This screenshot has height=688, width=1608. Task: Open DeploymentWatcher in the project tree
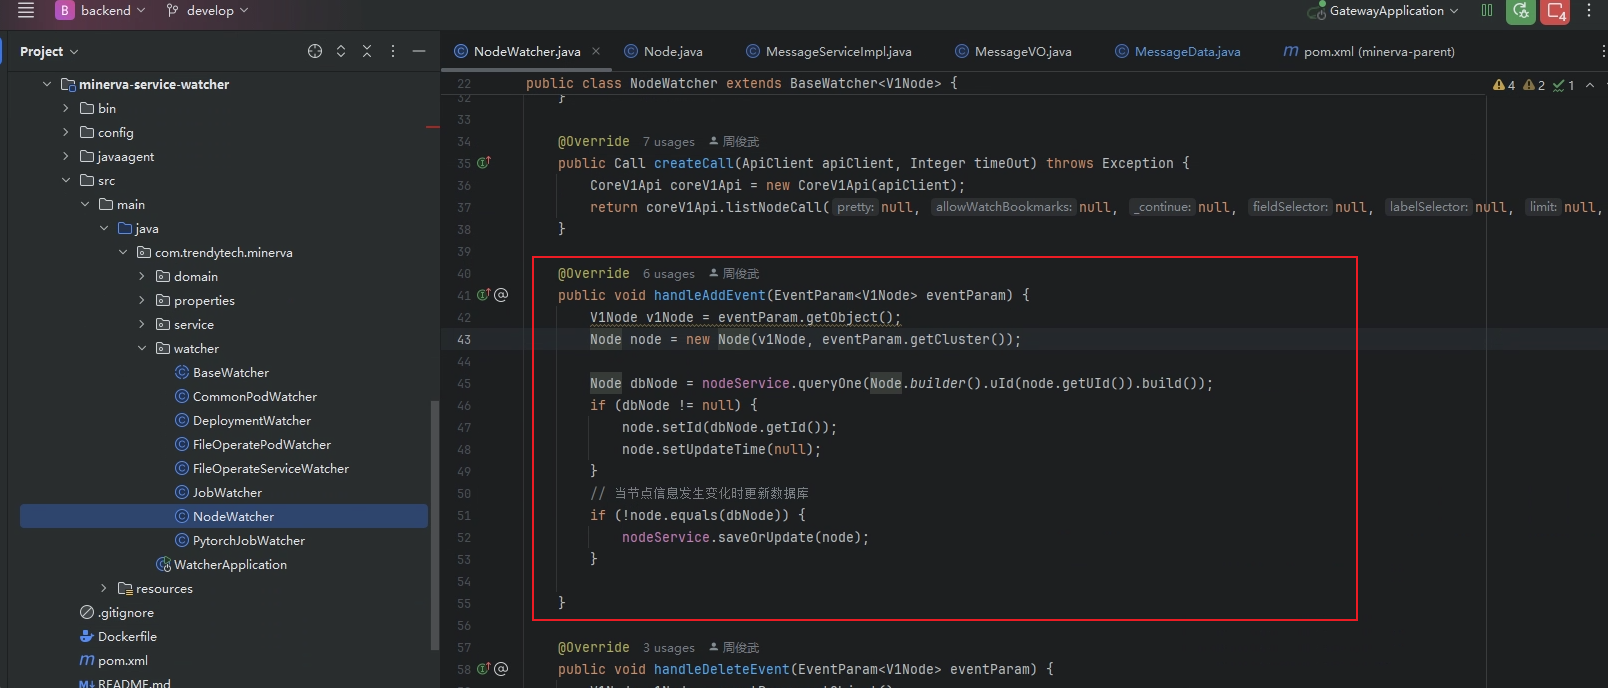click(x=251, y=421)
